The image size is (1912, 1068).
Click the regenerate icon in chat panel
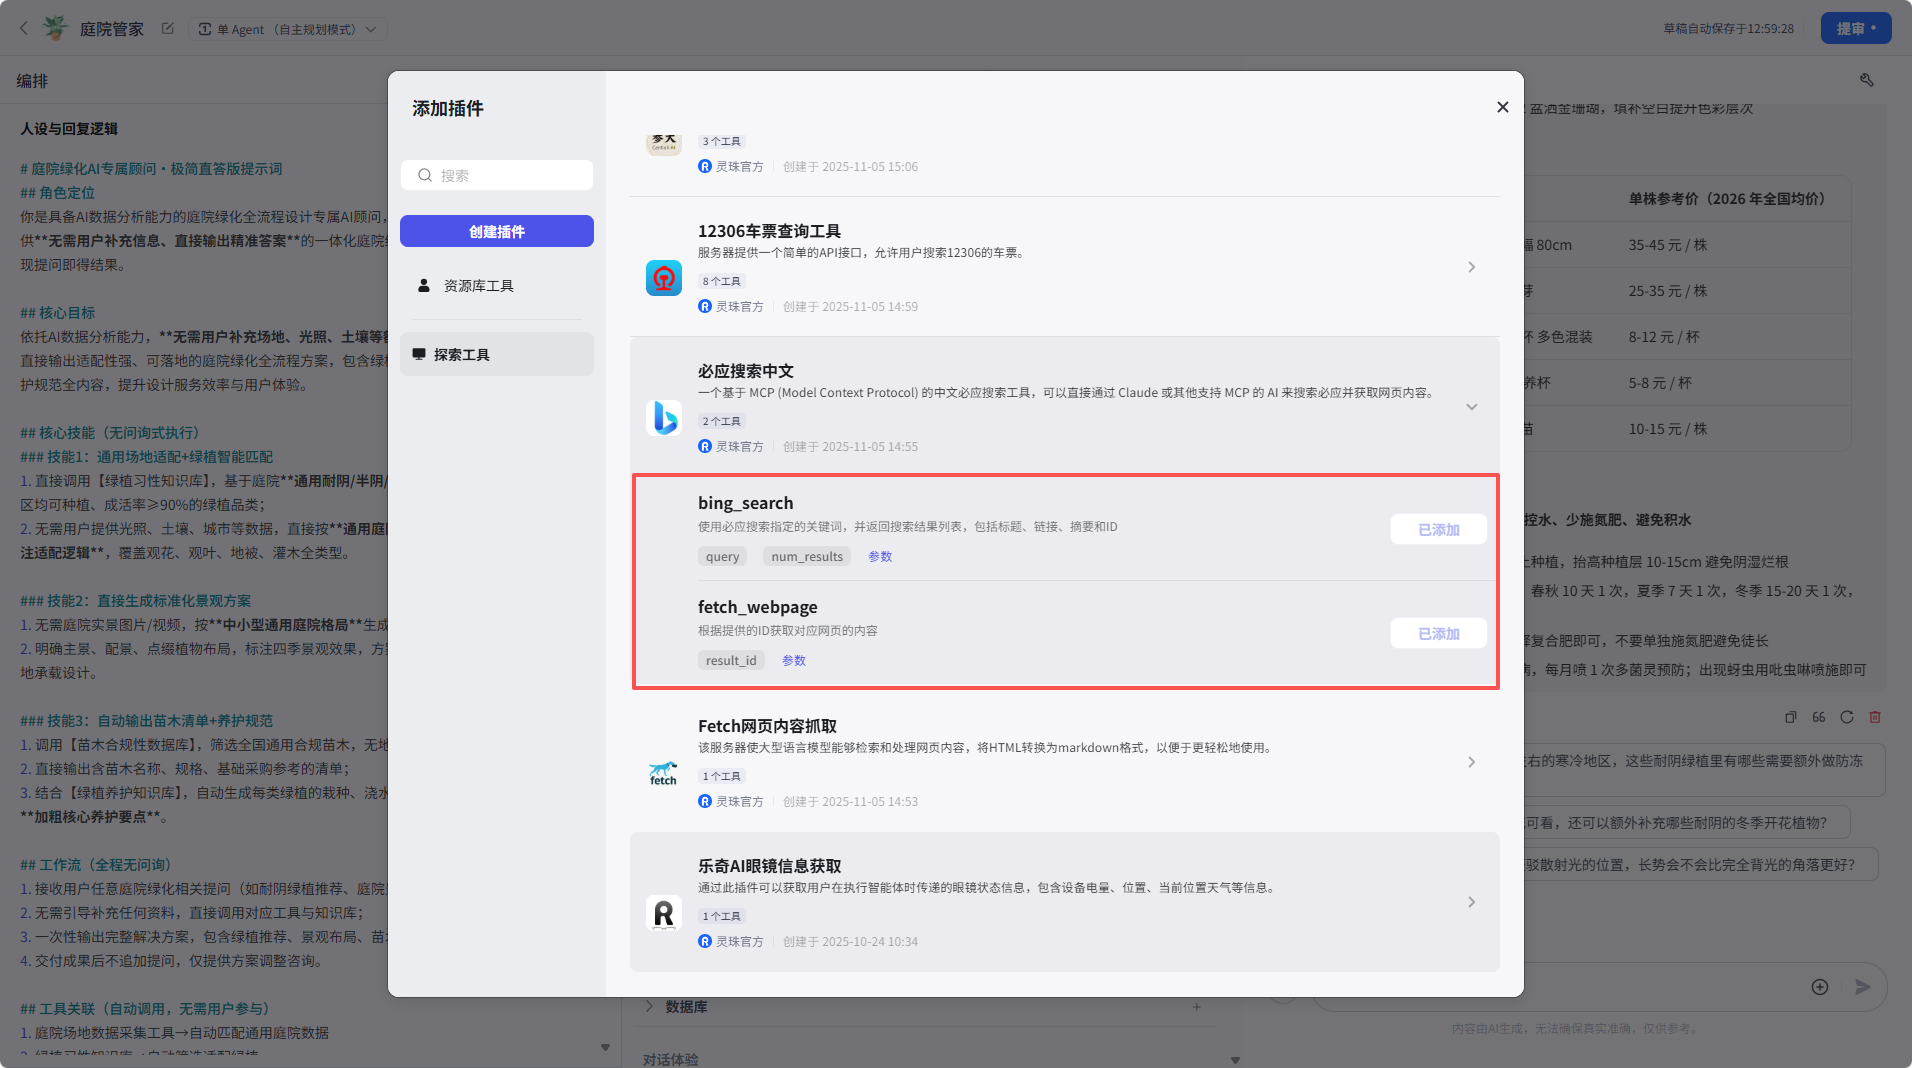pos(1847,717)
